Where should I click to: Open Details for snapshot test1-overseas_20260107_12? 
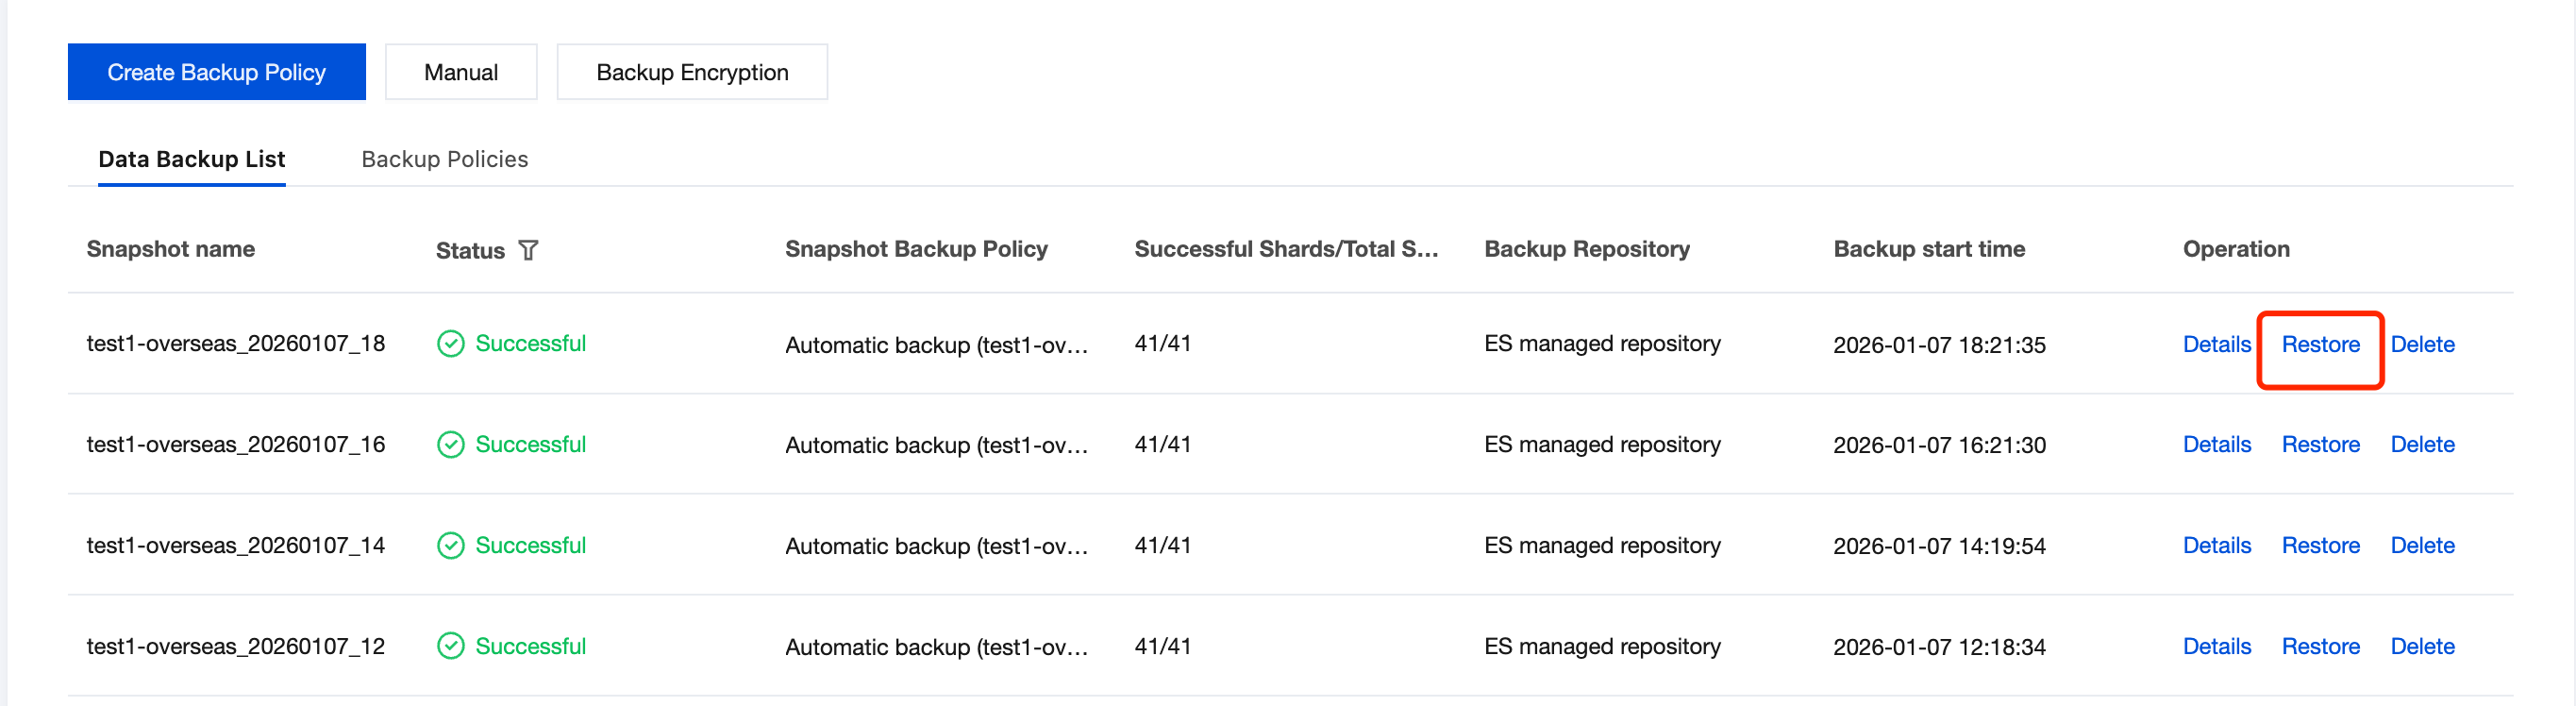pos(2216,646)
